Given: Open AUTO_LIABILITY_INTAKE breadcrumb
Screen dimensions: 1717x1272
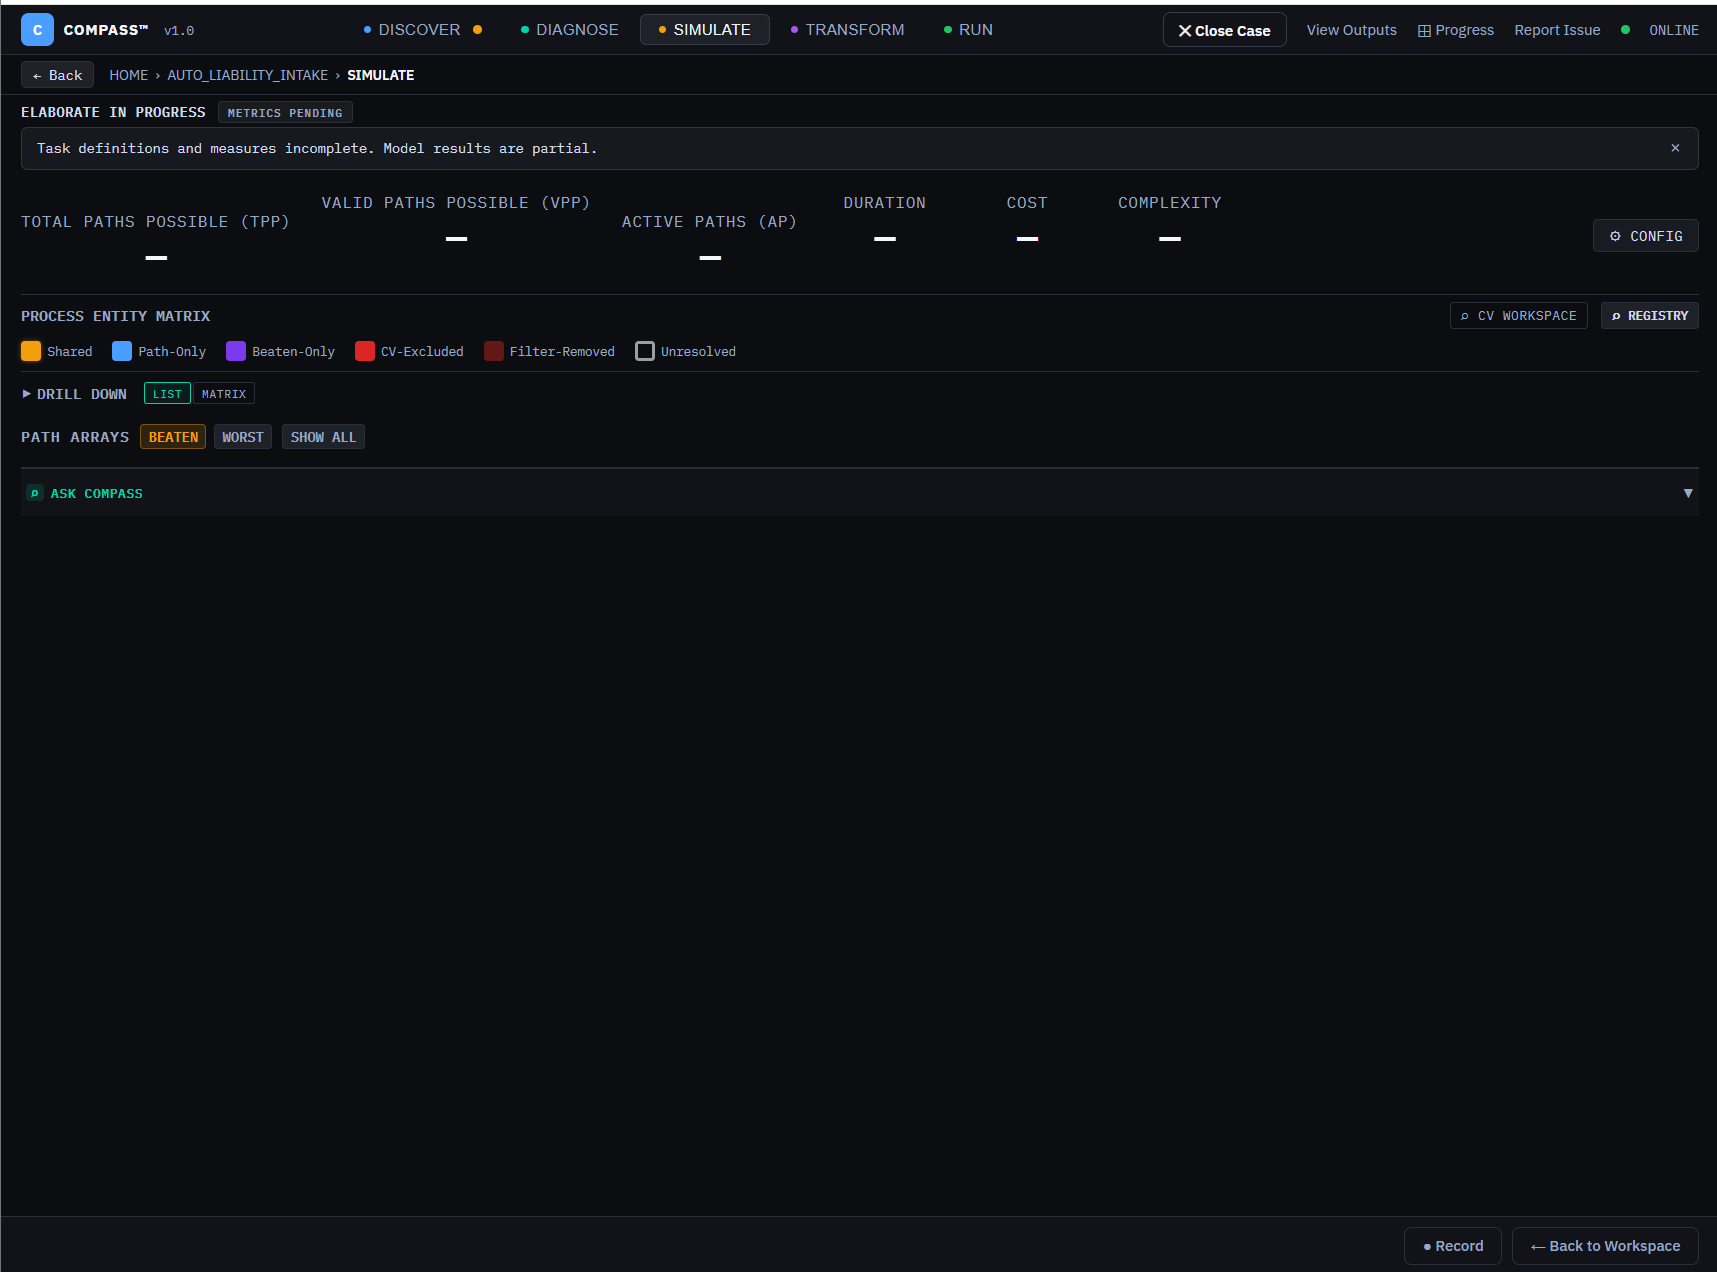Looking at the screenshot, I should (x=247, y=75).
